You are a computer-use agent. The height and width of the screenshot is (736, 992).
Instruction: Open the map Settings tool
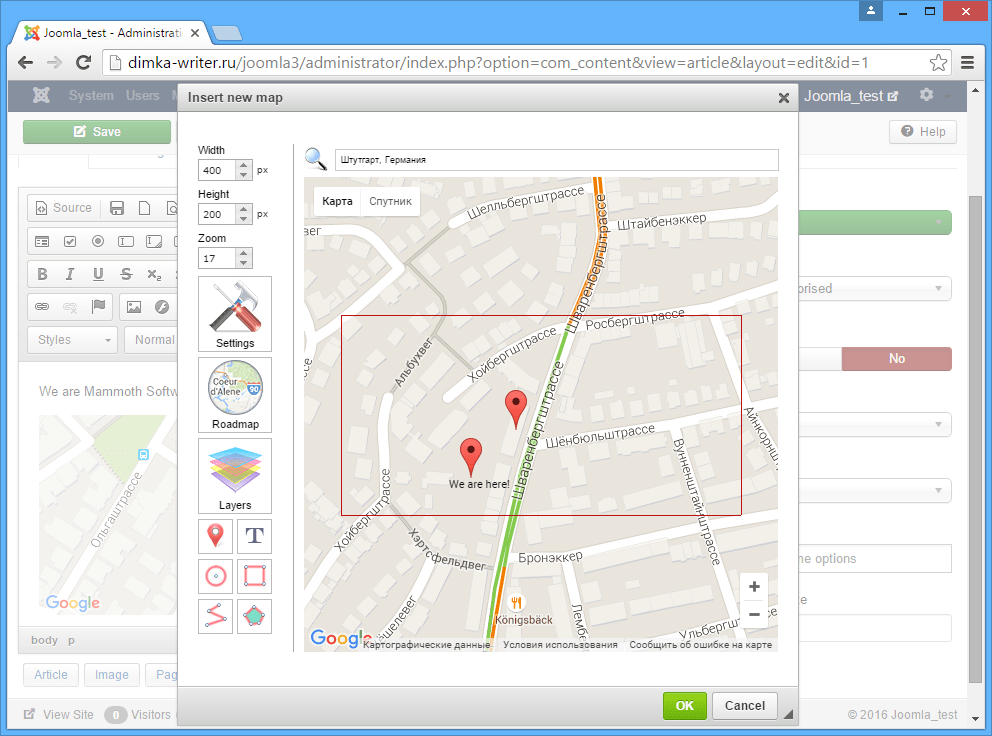click(x=235, y=314)
